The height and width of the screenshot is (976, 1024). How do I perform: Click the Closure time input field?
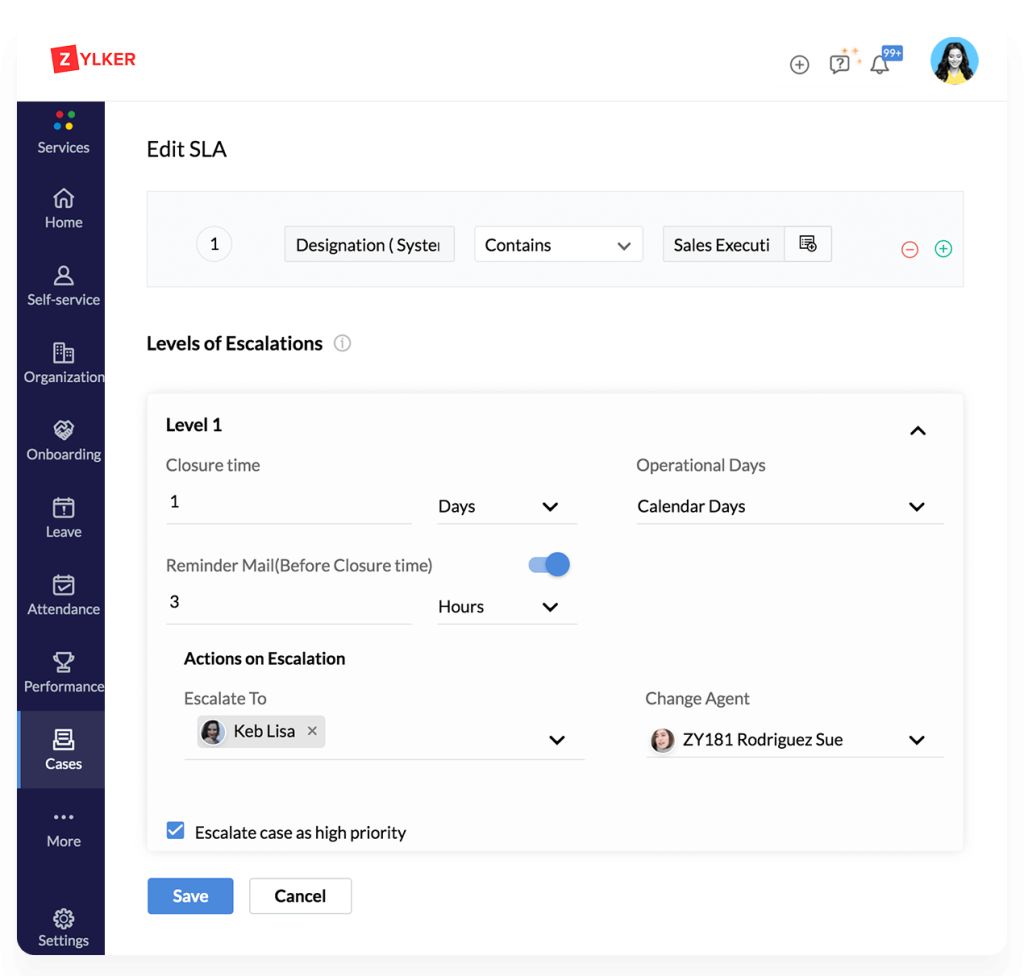pos(289,502)
